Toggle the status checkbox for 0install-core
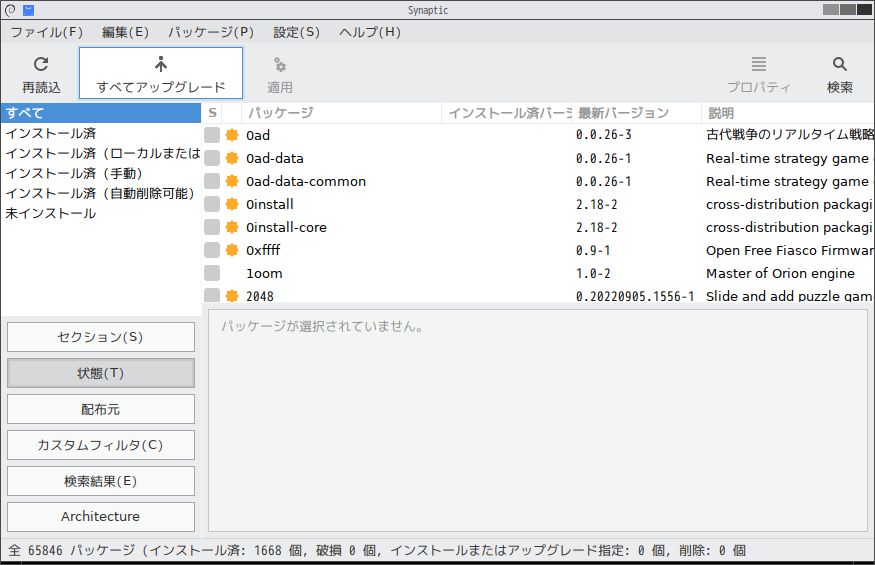This screenshot has width=875, height=565. coord(212,227)
